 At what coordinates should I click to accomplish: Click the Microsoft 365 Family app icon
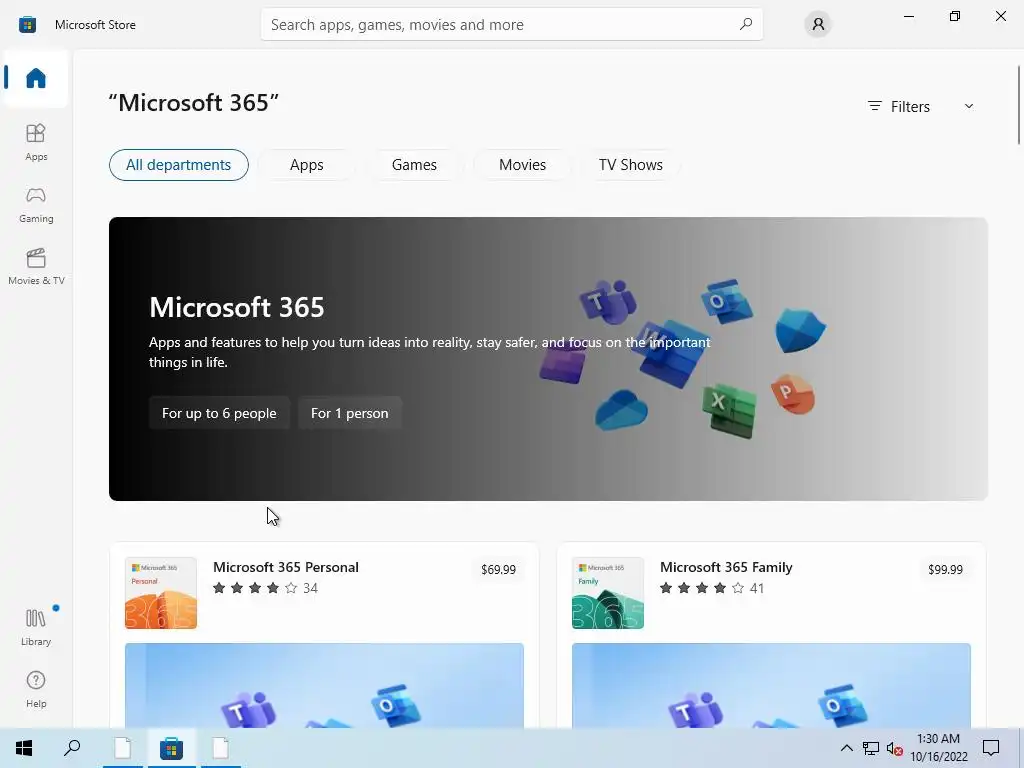click(x=607, y=593)
